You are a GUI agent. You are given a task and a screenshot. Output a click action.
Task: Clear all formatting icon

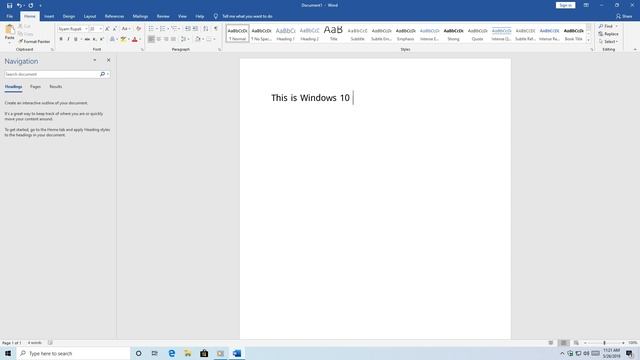click(x=138, y=29)
